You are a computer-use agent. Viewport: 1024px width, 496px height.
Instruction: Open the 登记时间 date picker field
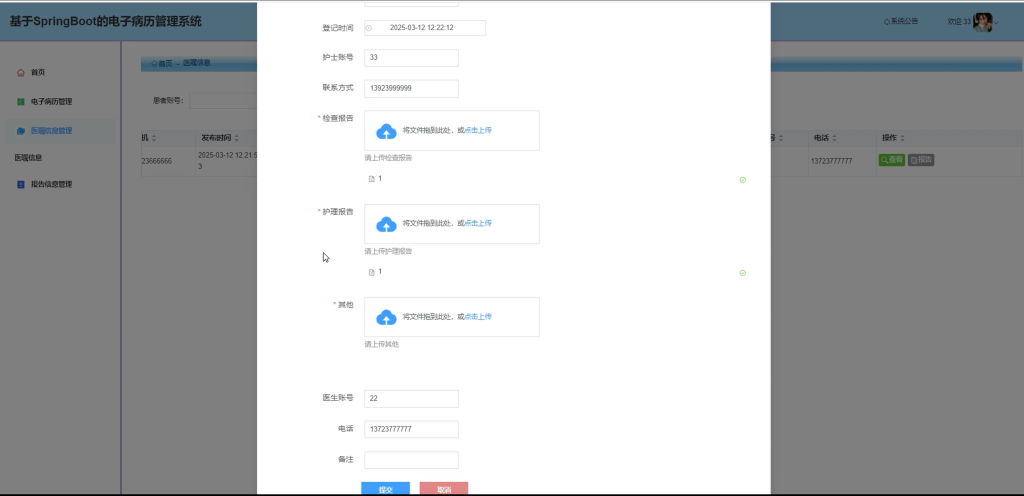coord(424,28)
